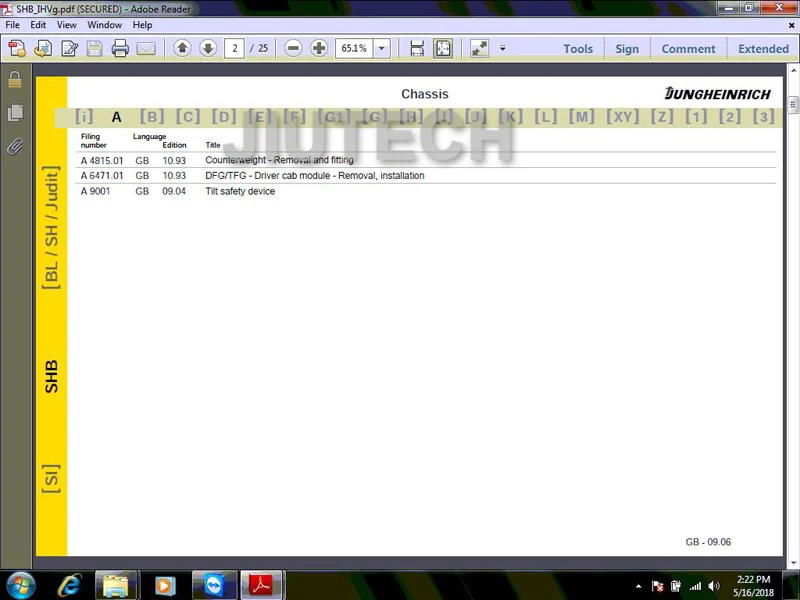The height and width of the screenshot is (600, 800).
Task: Click the Convert file to PDF icon
Action: click(43, 48)
